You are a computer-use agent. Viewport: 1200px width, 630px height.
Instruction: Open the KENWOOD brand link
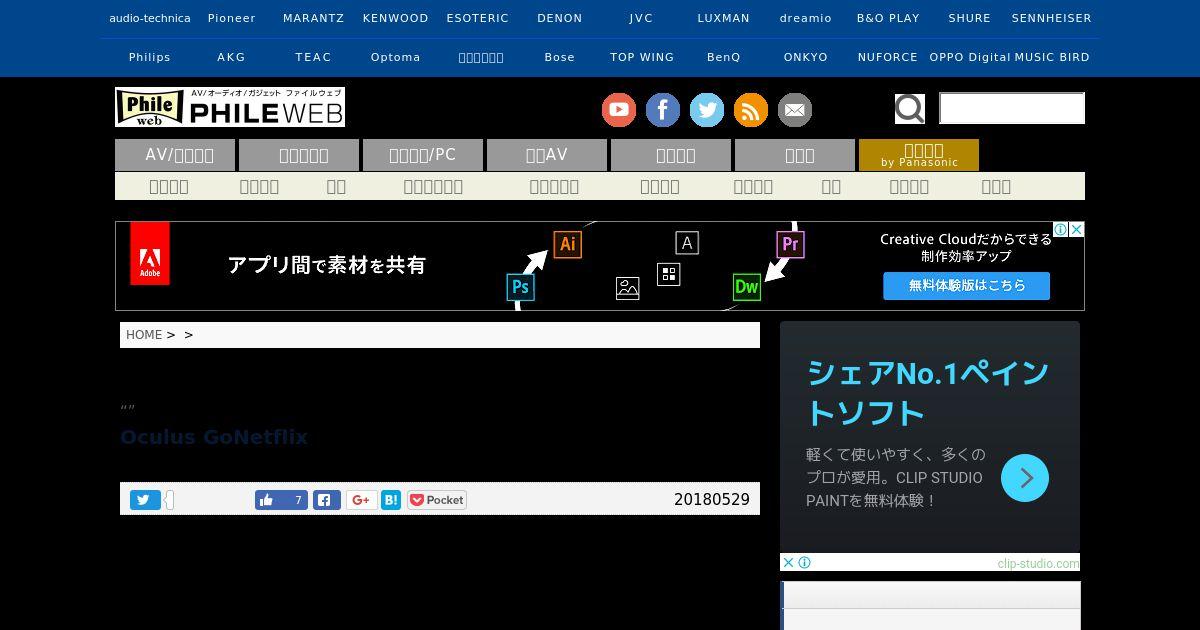396,18
